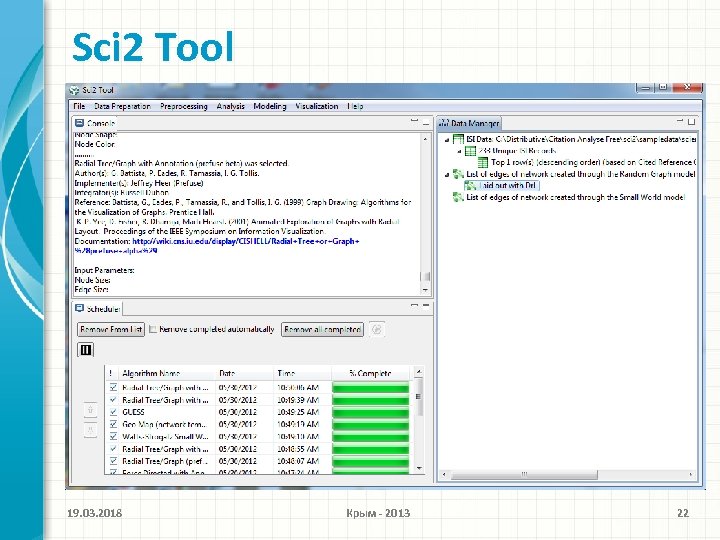This screenshot has width=720, height=540.
Task: Toggle checkbox for the GUESS row
Action: tap(113, 412)
